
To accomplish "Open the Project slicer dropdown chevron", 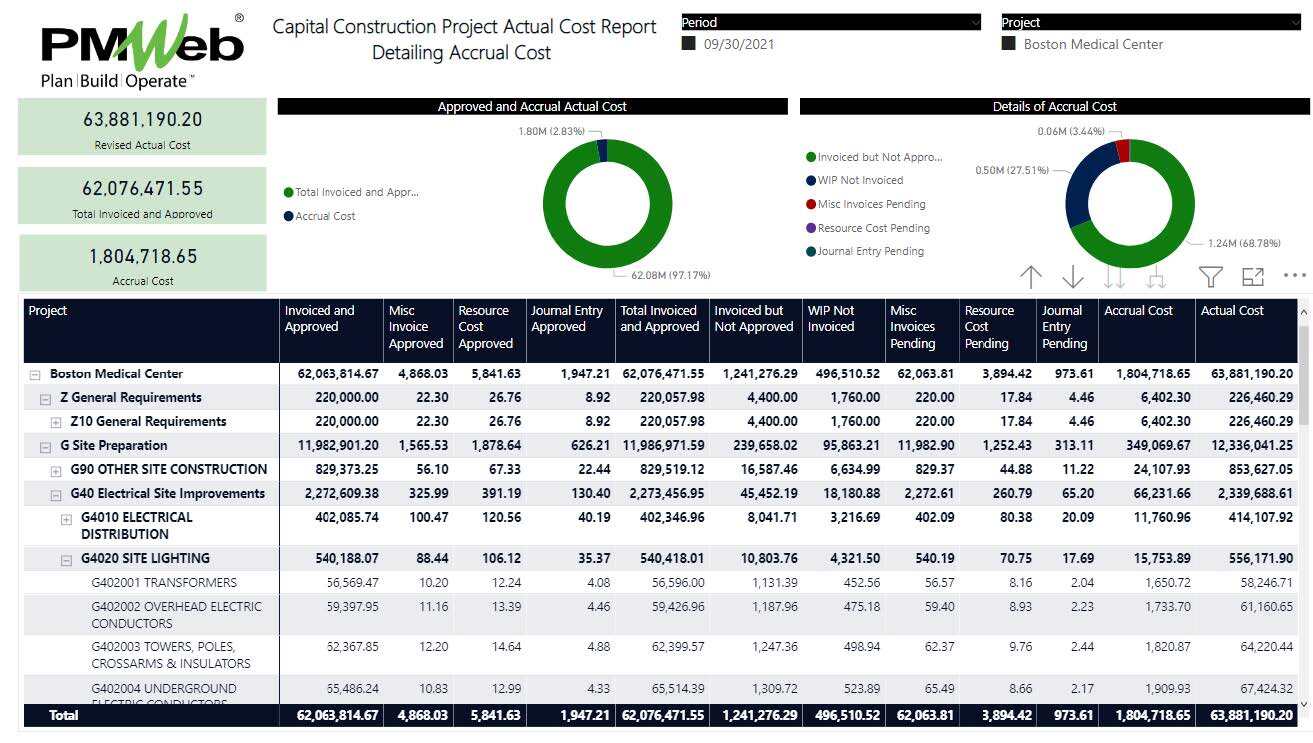I will tap(1294, 22).
